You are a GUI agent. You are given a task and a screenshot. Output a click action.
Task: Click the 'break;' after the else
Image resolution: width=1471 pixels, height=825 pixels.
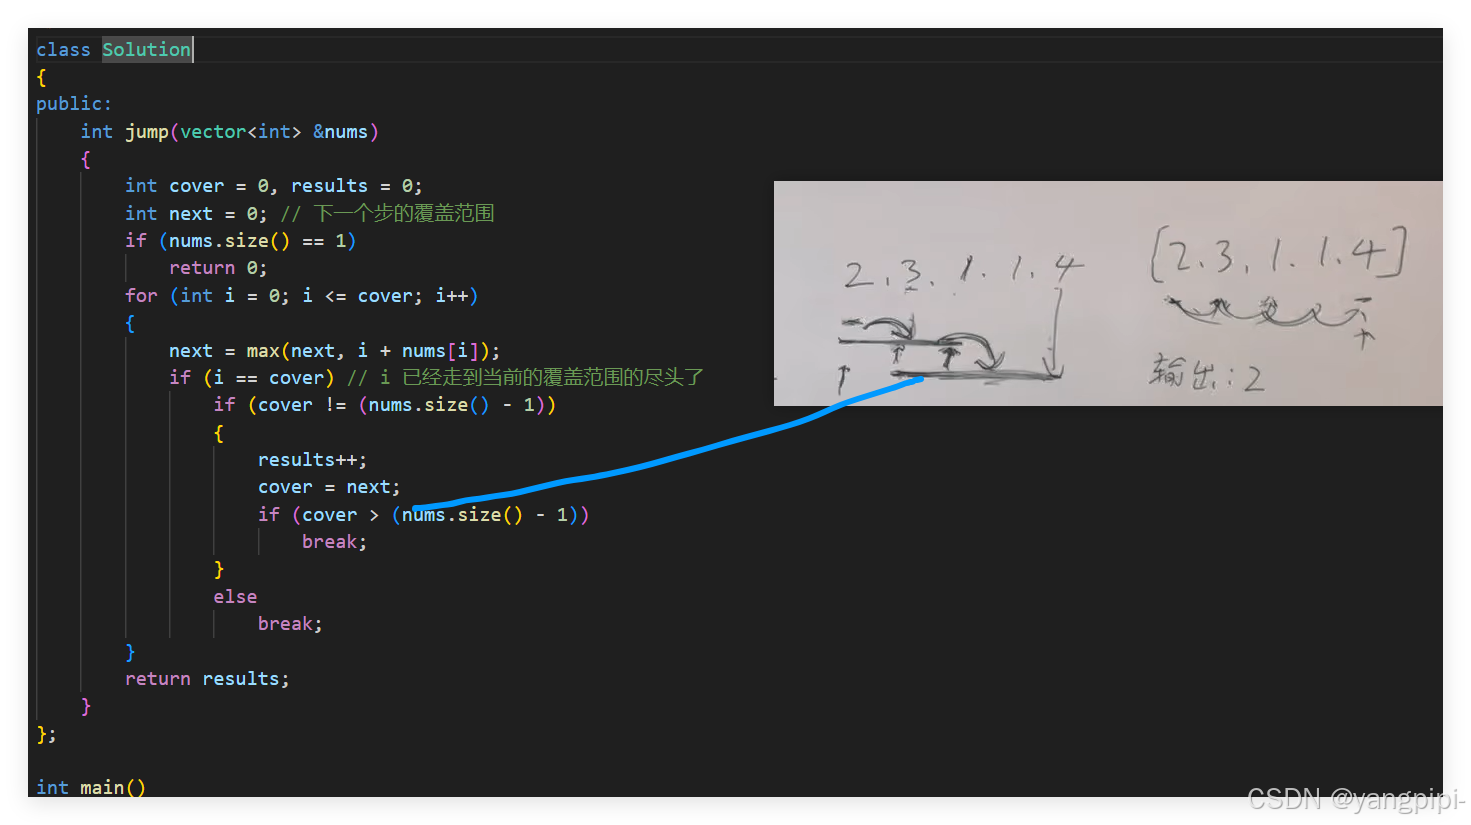click(290, 624)
